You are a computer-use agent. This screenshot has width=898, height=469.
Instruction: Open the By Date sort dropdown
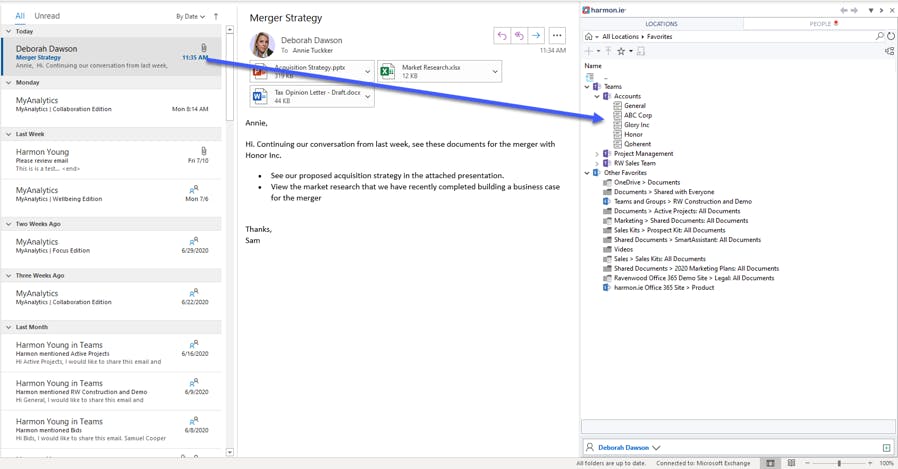[x=190, y=17]
